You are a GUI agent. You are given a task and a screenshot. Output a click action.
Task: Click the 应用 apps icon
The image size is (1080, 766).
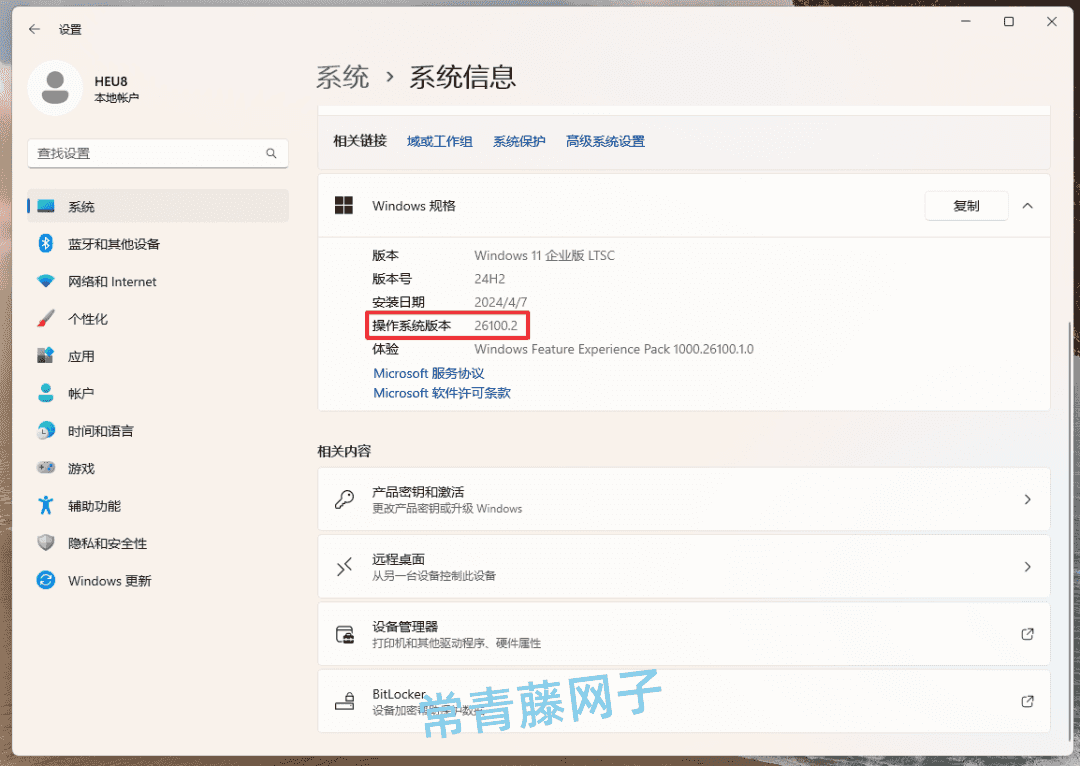(46, 355)
